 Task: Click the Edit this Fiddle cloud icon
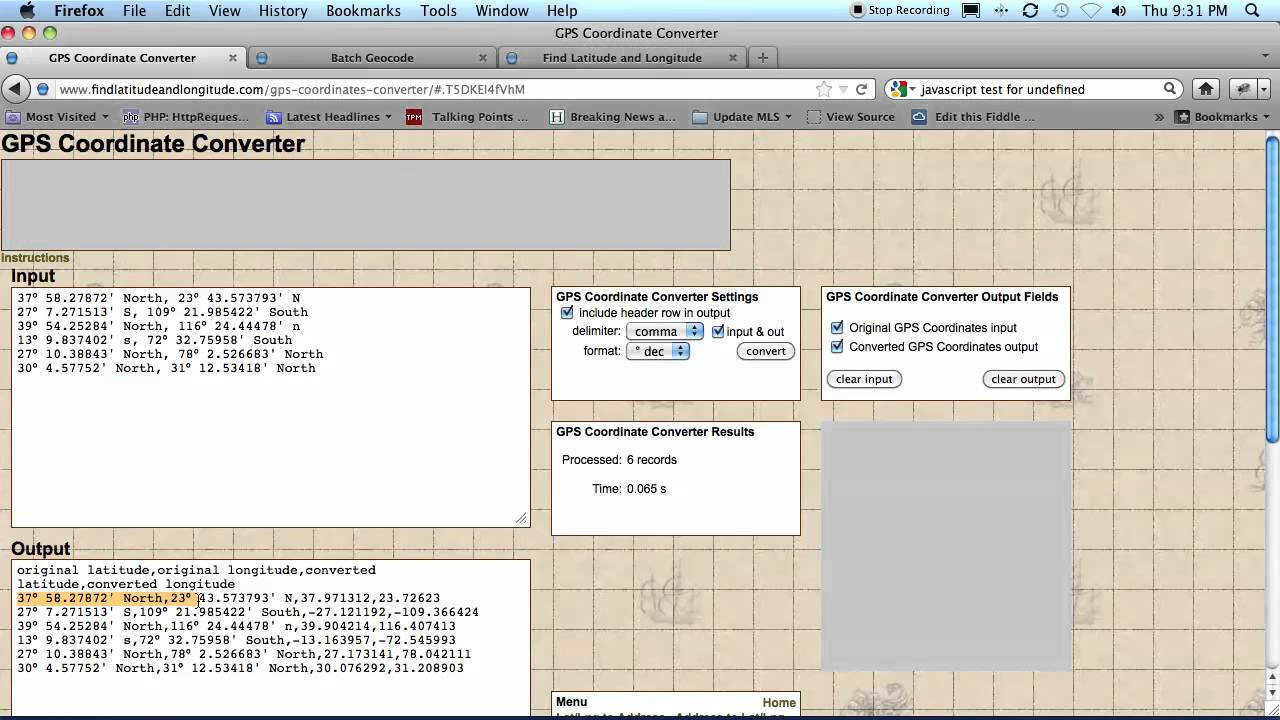919,117
